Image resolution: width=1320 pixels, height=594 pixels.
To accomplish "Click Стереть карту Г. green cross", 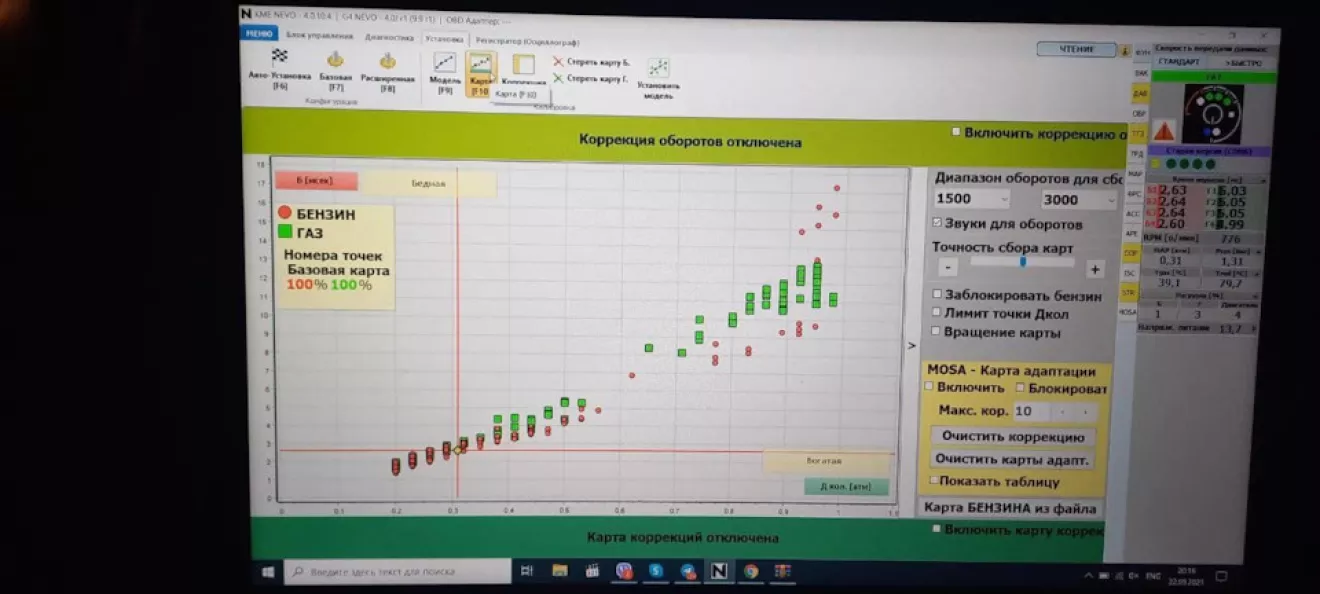I will (558, 78).
